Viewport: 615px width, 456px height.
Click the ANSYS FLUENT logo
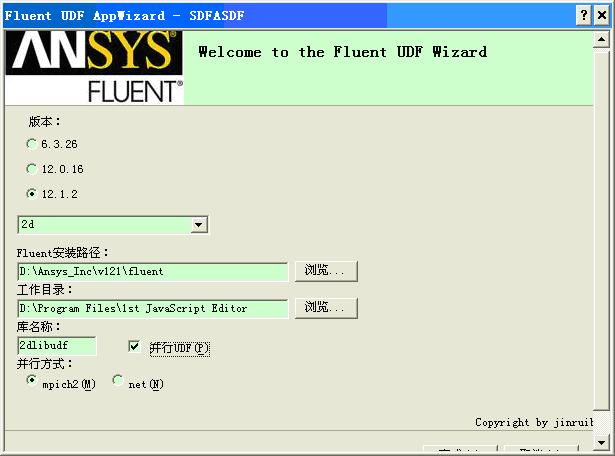[94, 67]
